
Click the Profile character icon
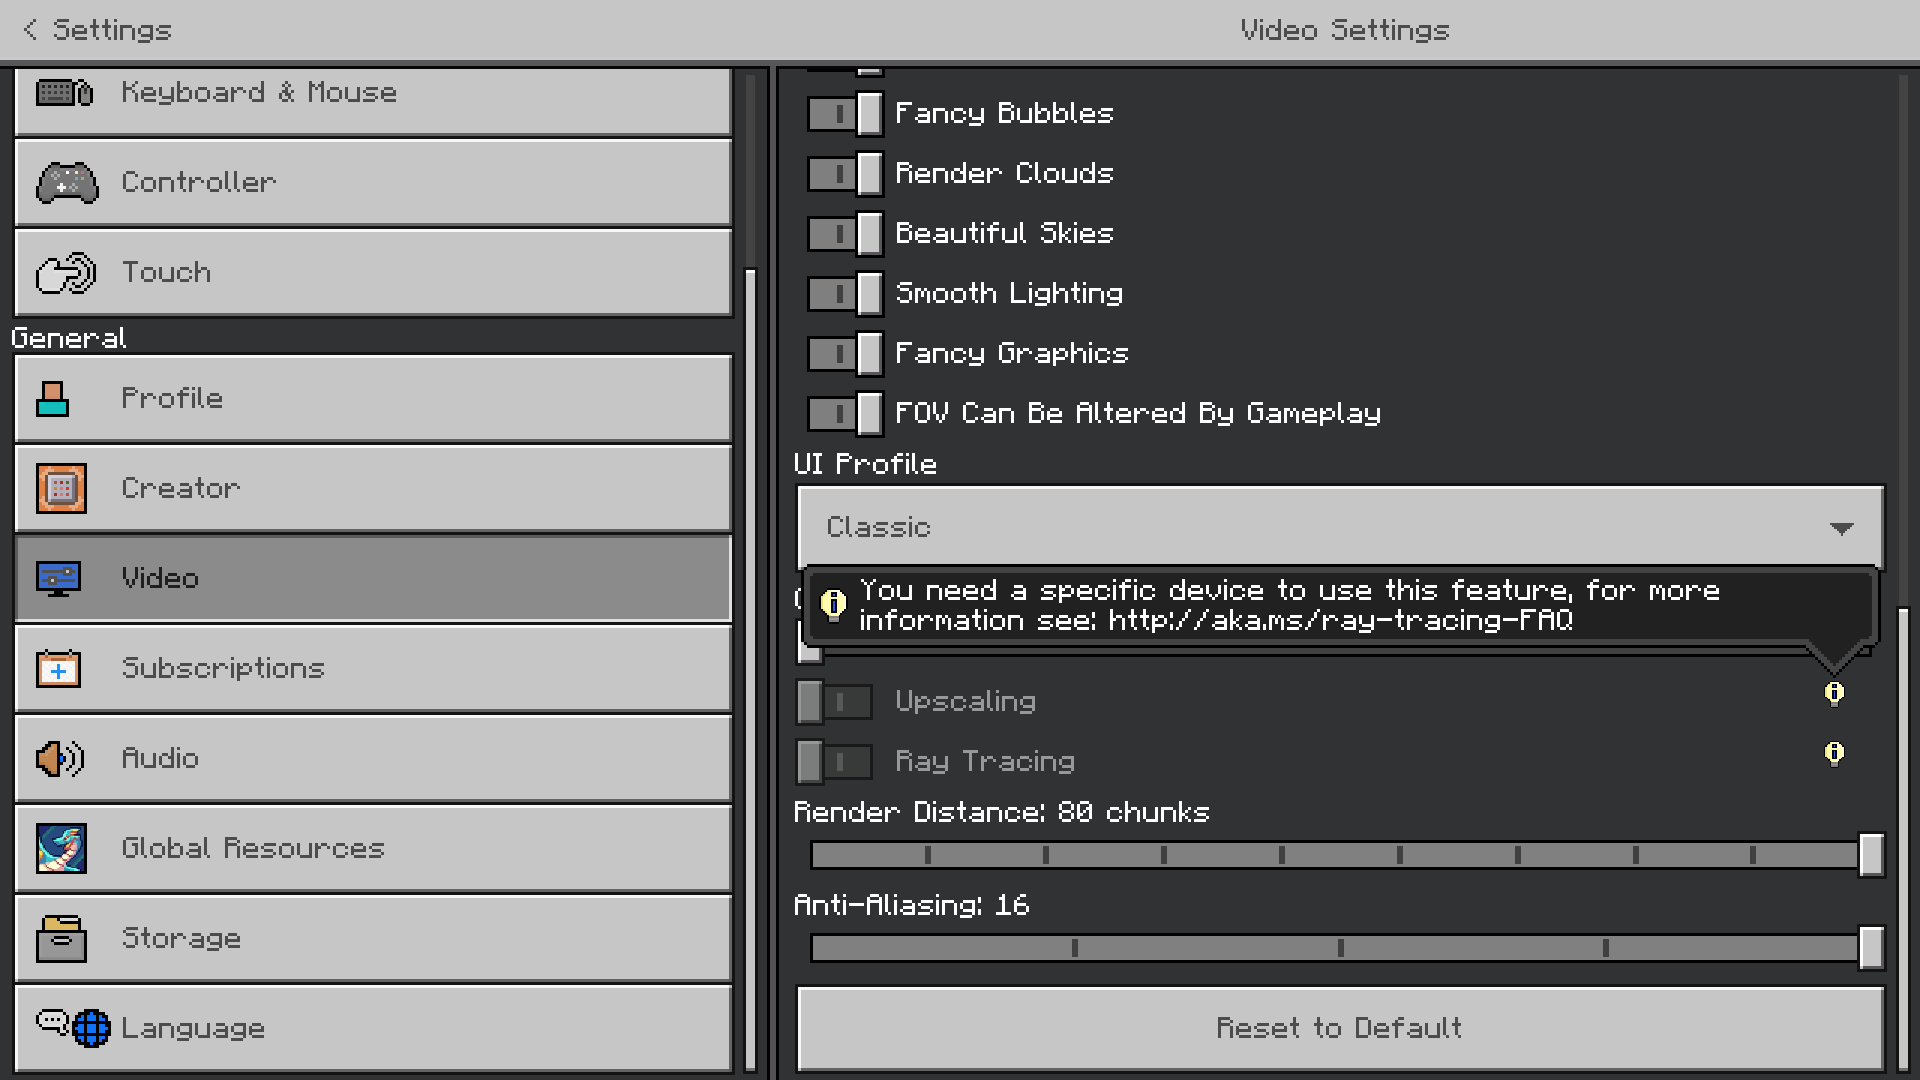pos(53,399)
